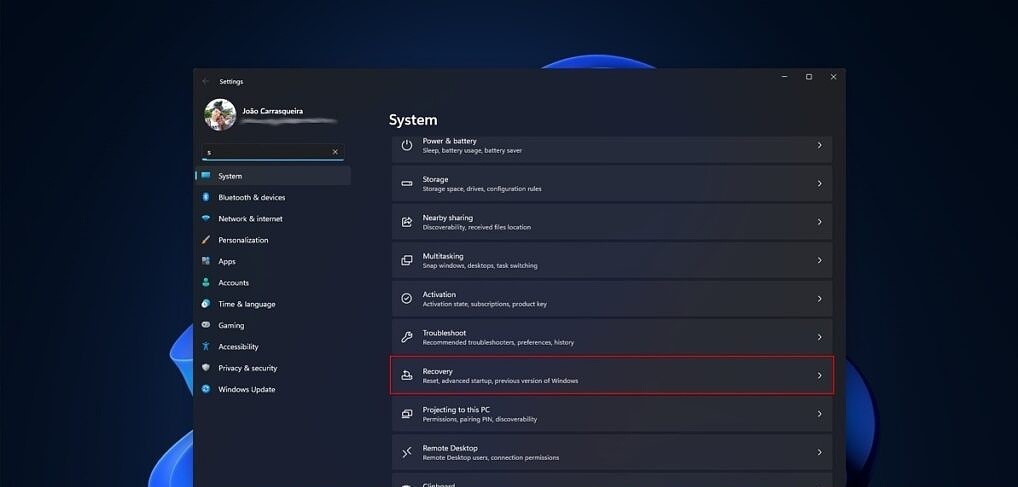This screenshot has height=487, width=1018.
Task: Click the Power & battery icon
Action: click(x=407, y=145)
